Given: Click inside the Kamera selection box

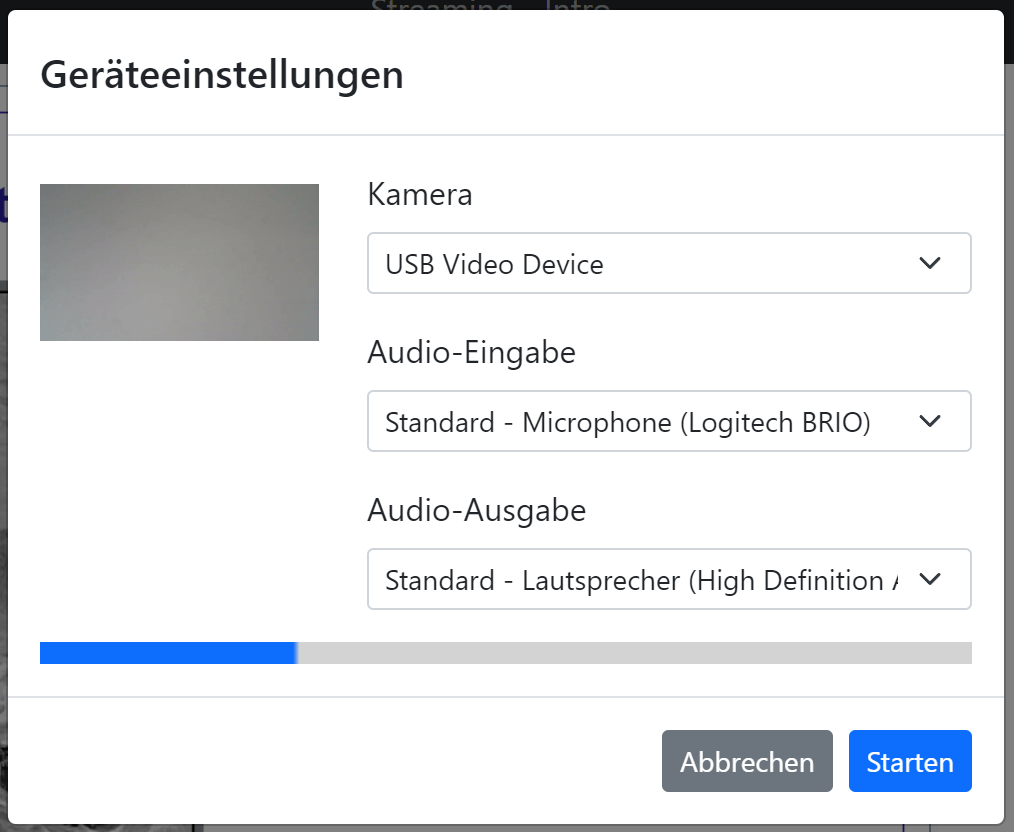Looking at the screenshot, I should [600, 263].
